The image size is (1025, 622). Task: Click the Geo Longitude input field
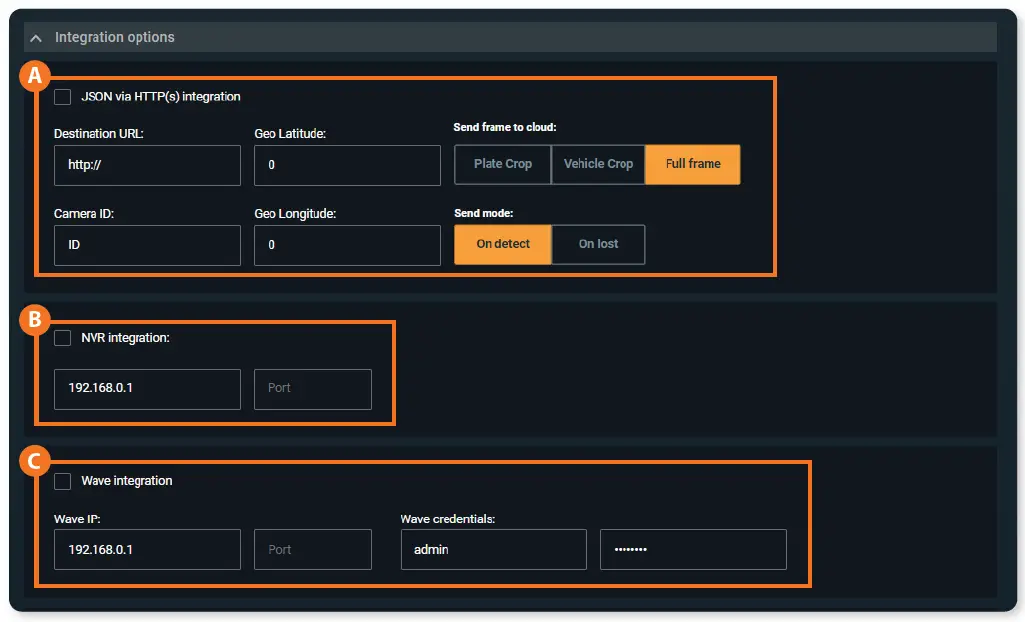click(x=347, y=245)
